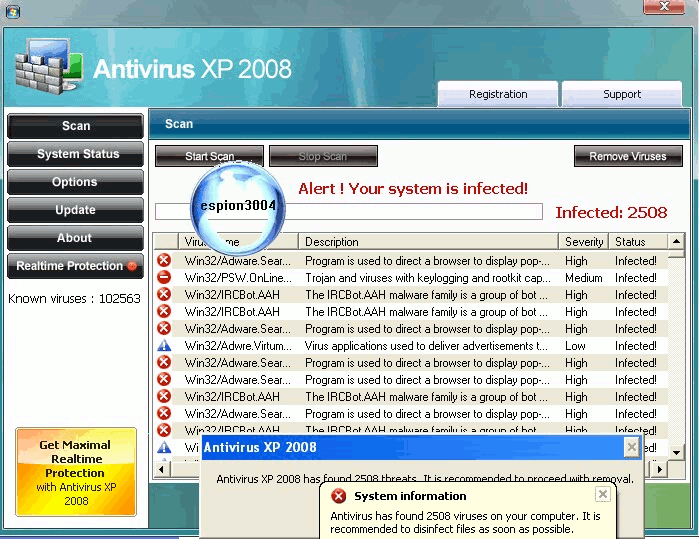
Task: Open the System Status section
Action: (75, 154)
